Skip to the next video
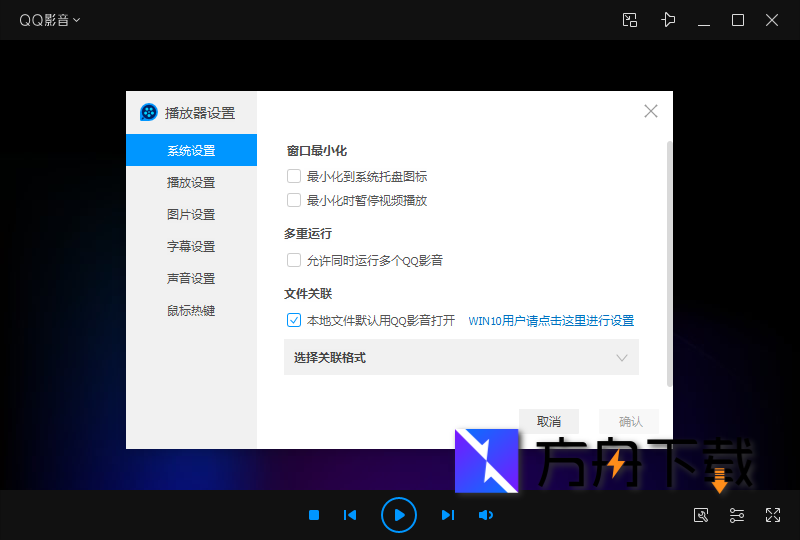 pos(447,515)
